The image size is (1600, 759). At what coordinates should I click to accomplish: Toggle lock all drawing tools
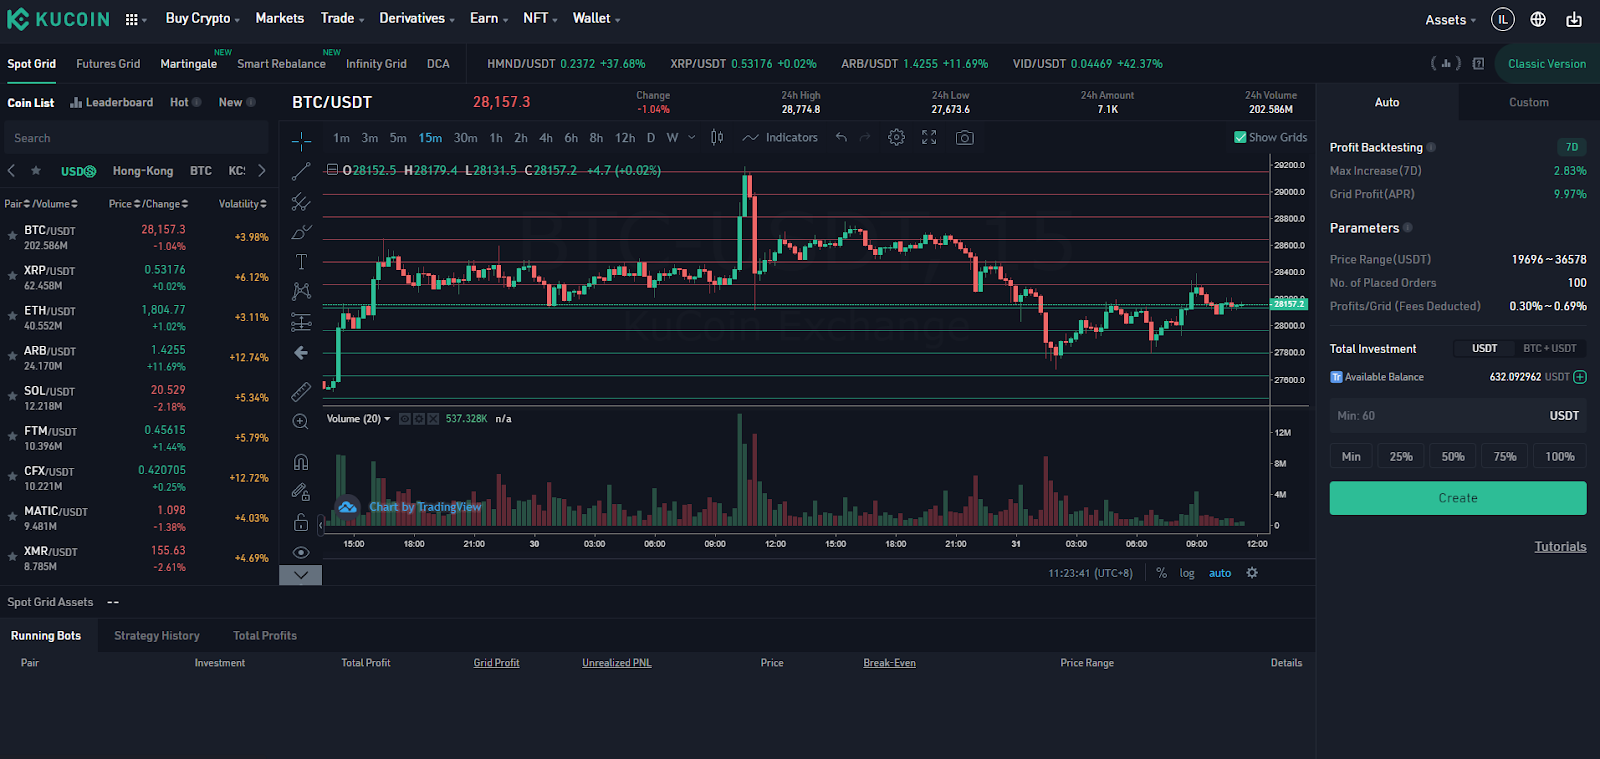coord(301,522)
